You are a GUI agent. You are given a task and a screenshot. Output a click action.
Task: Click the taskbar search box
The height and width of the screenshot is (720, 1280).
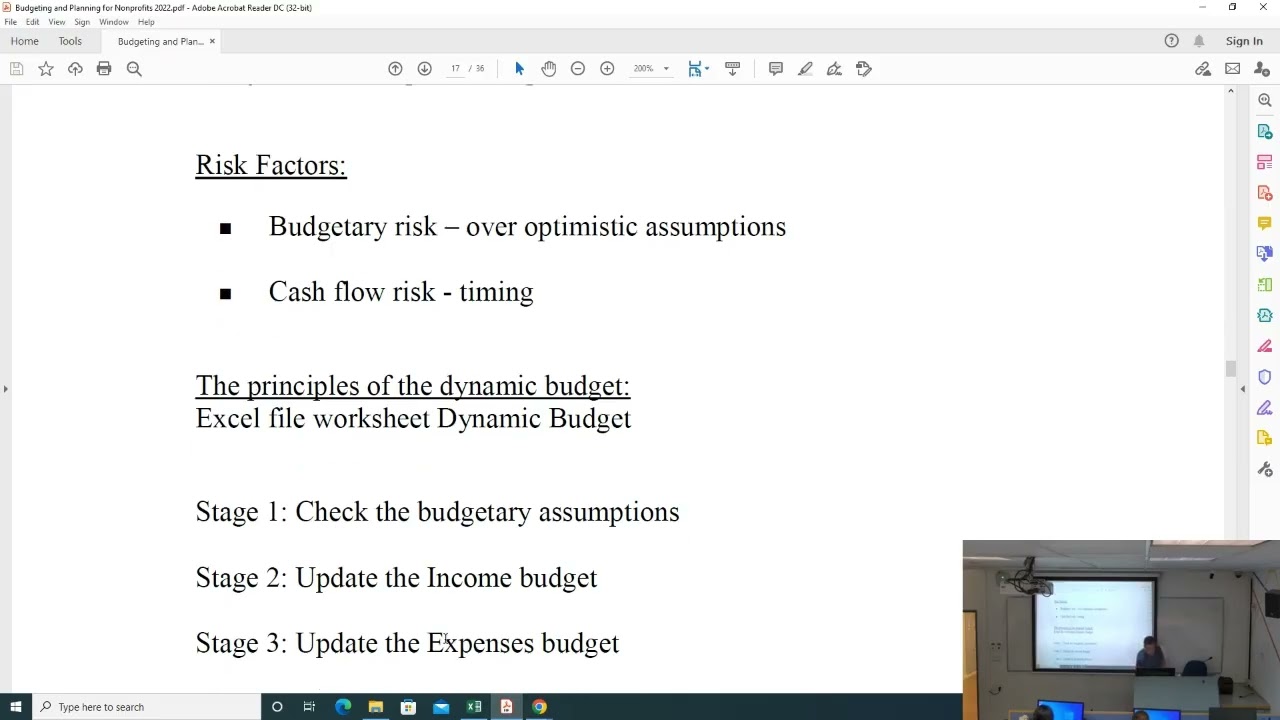[146, 707]
